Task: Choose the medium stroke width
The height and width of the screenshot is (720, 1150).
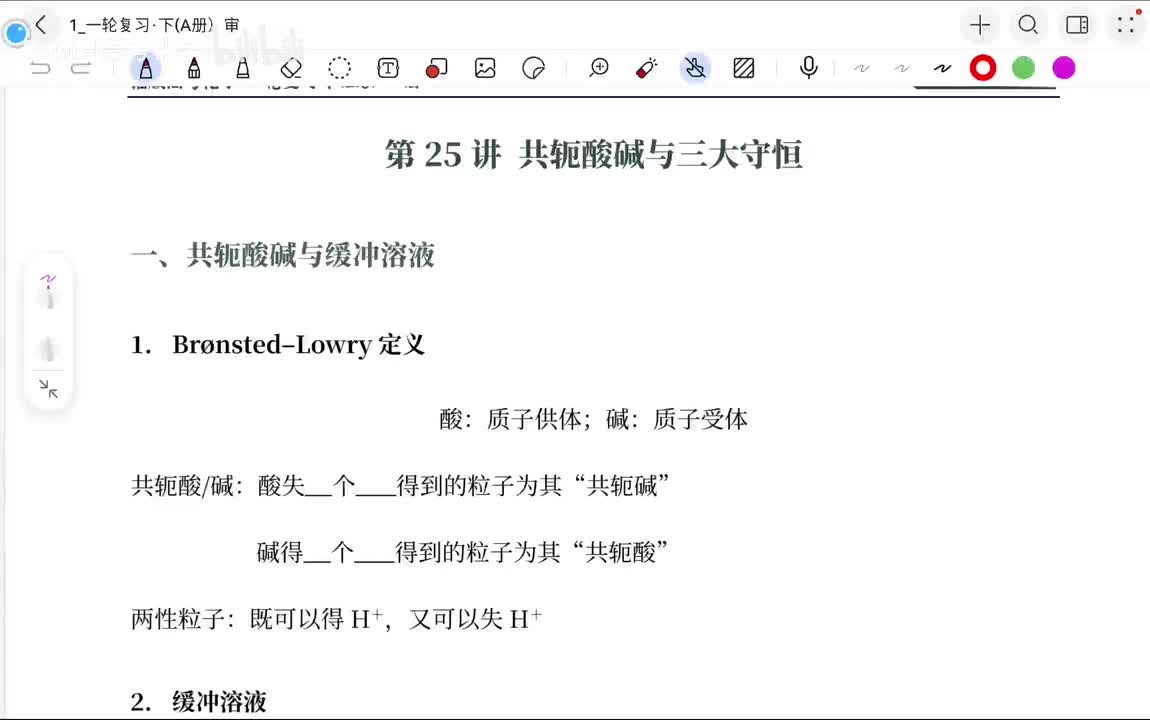Action: [x=901, y=68]
